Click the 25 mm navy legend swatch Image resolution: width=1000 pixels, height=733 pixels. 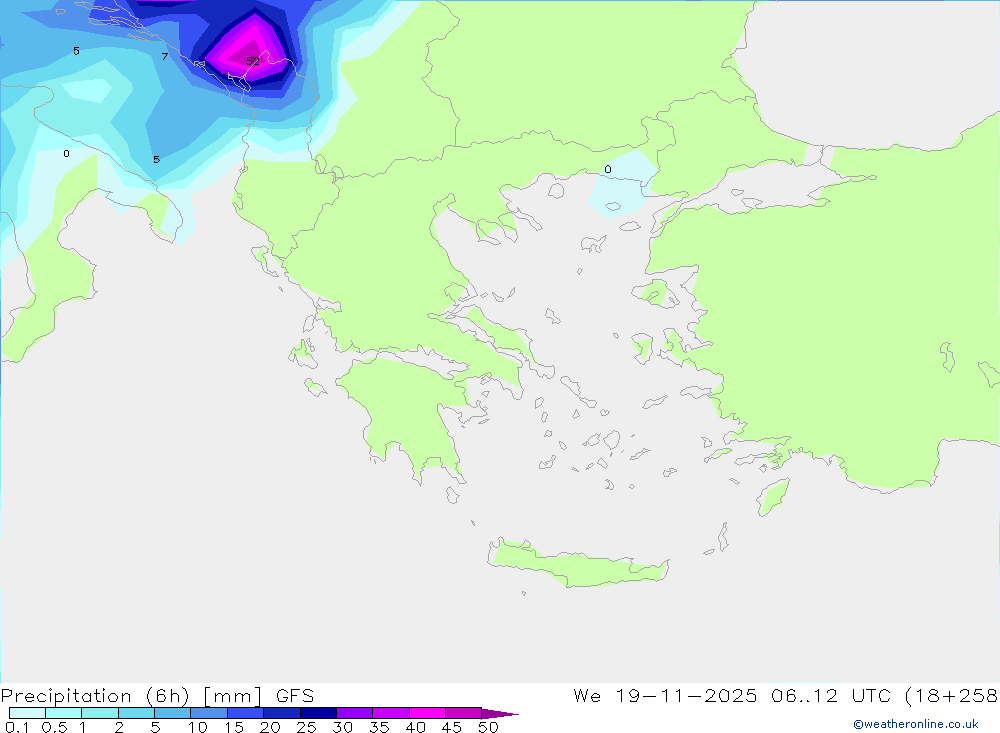(318, 713)
